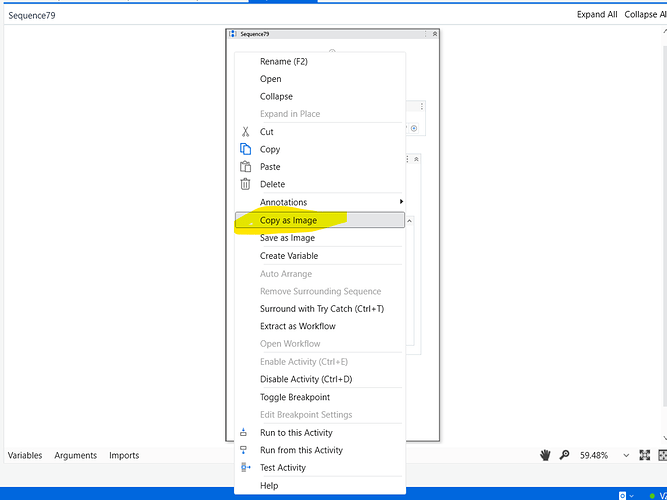
Task: Open Sequence79 header options dots menu
Action: (426, 34)
